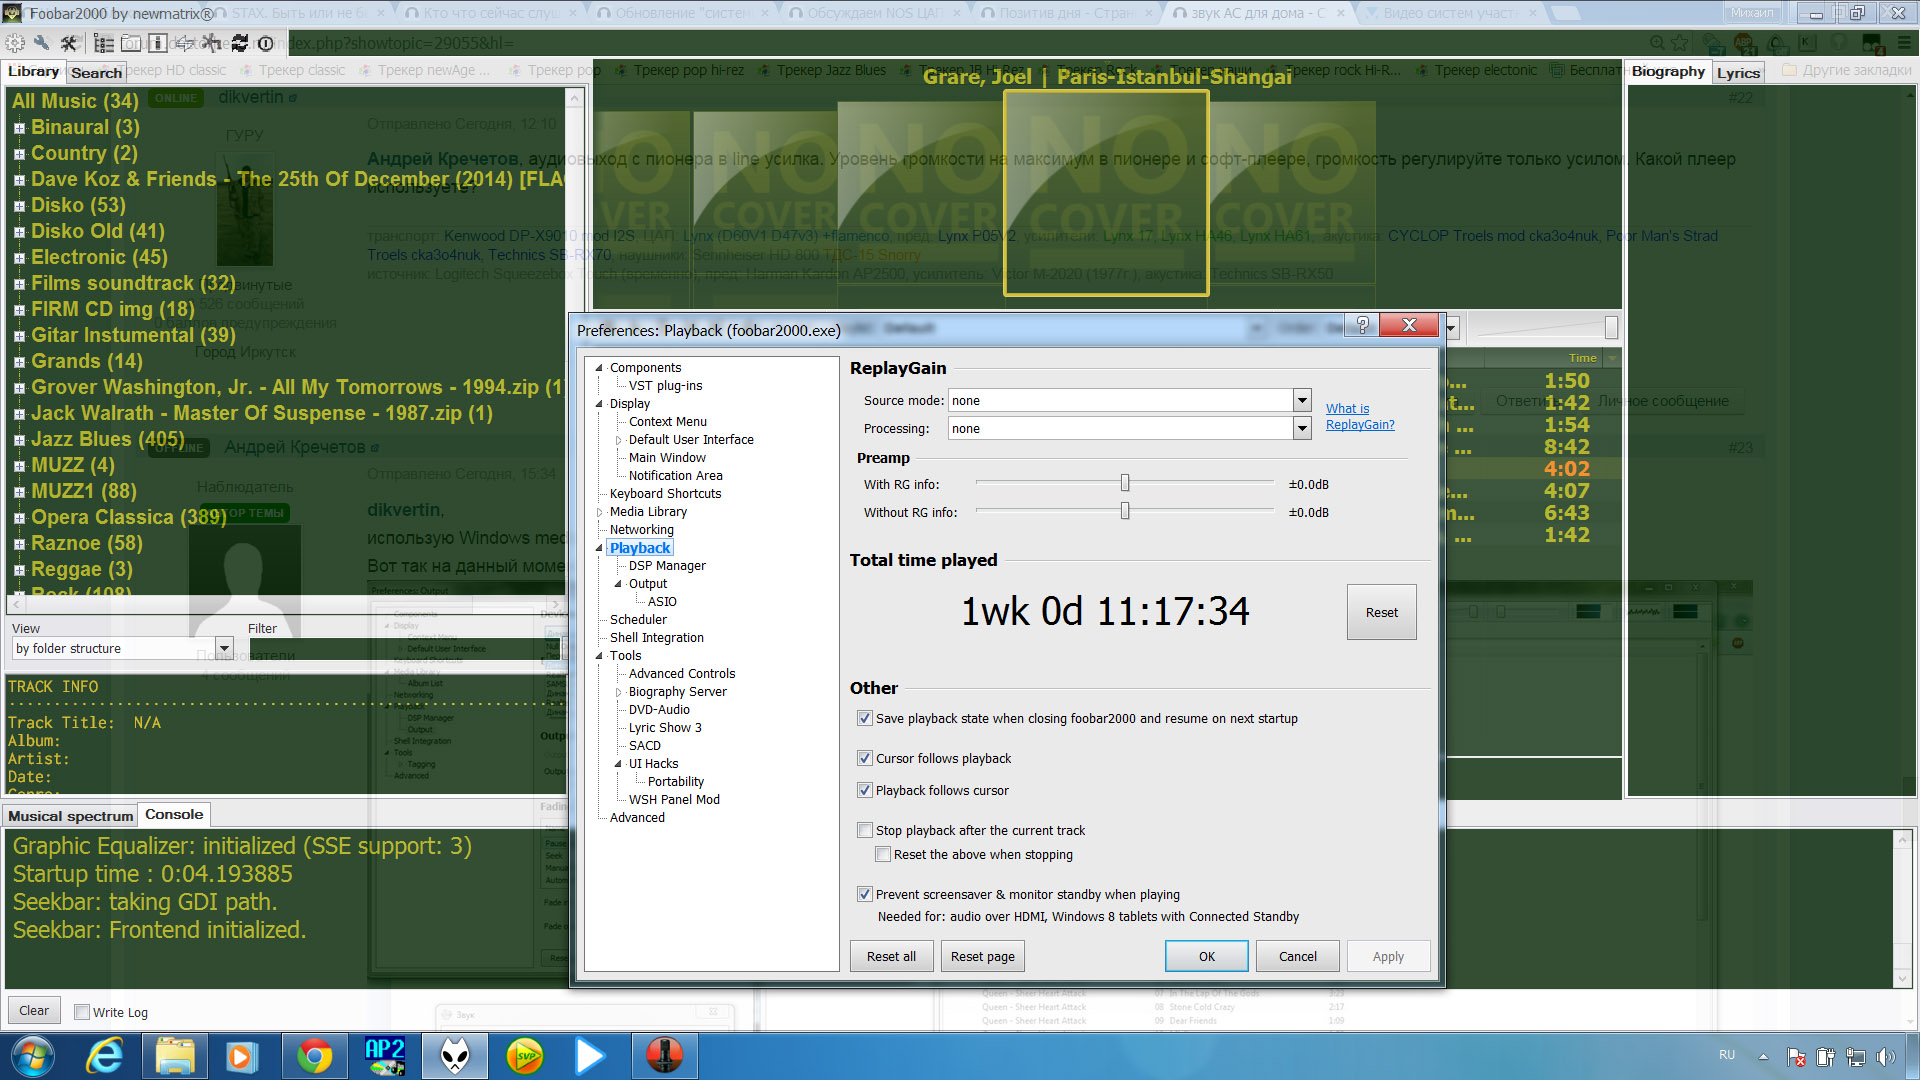Click red microphone taskbar icon
This screenshot has height=1080, width=1920.
(664, 1056)
